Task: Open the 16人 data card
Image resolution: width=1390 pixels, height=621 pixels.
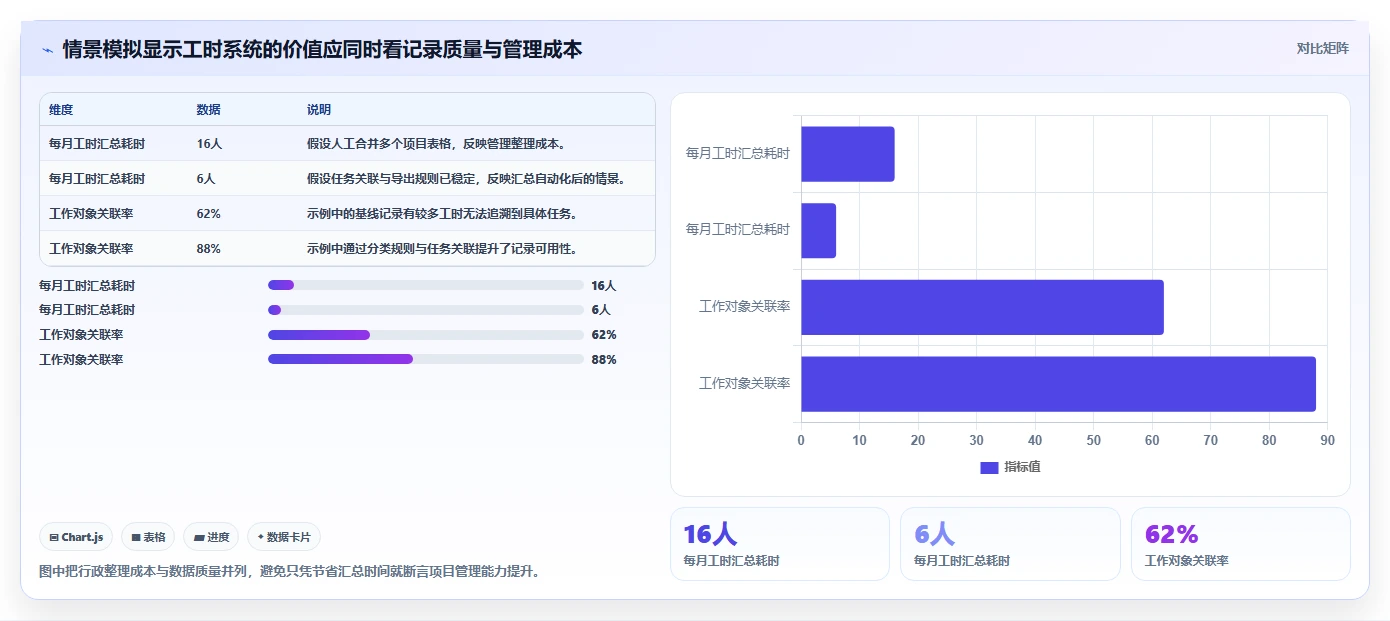Action: [779, 544]
